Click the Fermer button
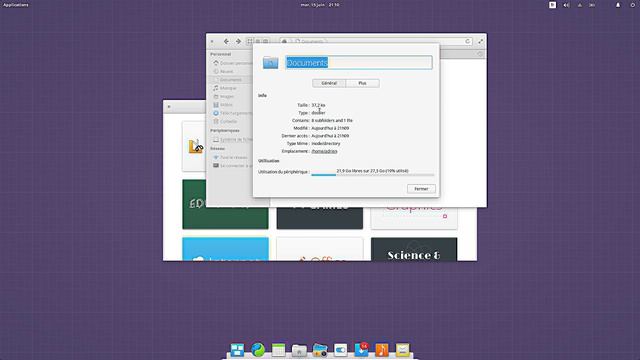640x360 pixels. tap(421, 189)
